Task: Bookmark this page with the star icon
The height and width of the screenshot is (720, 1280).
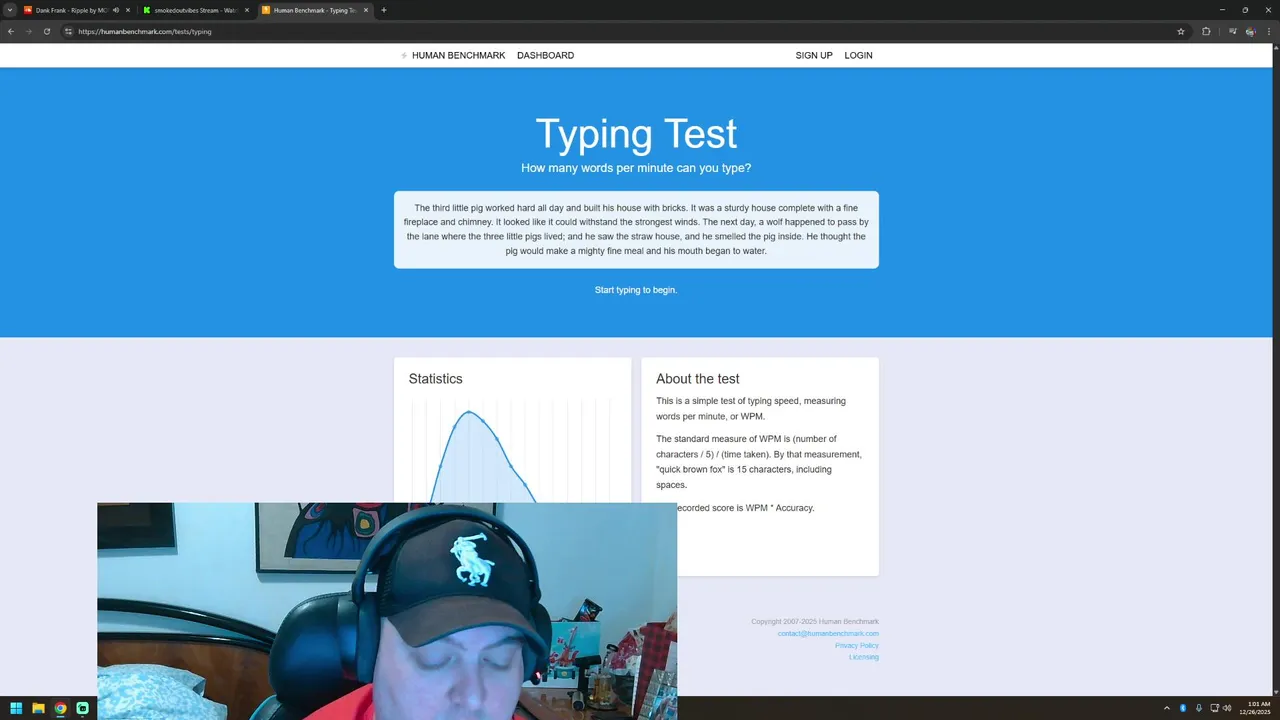Action: pos(1181,31)
